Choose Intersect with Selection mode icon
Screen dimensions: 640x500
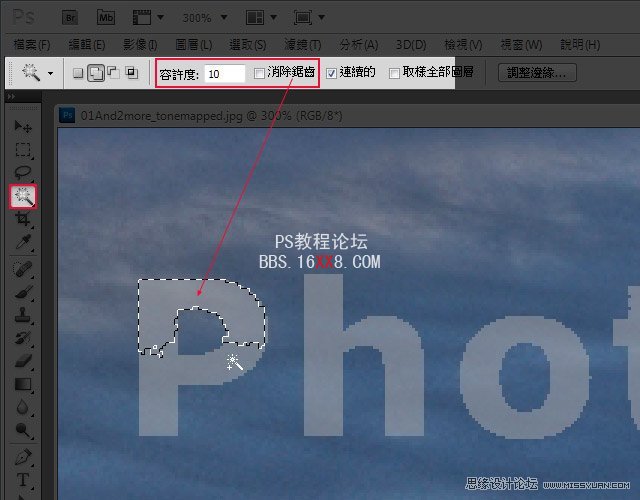point(131,73)
